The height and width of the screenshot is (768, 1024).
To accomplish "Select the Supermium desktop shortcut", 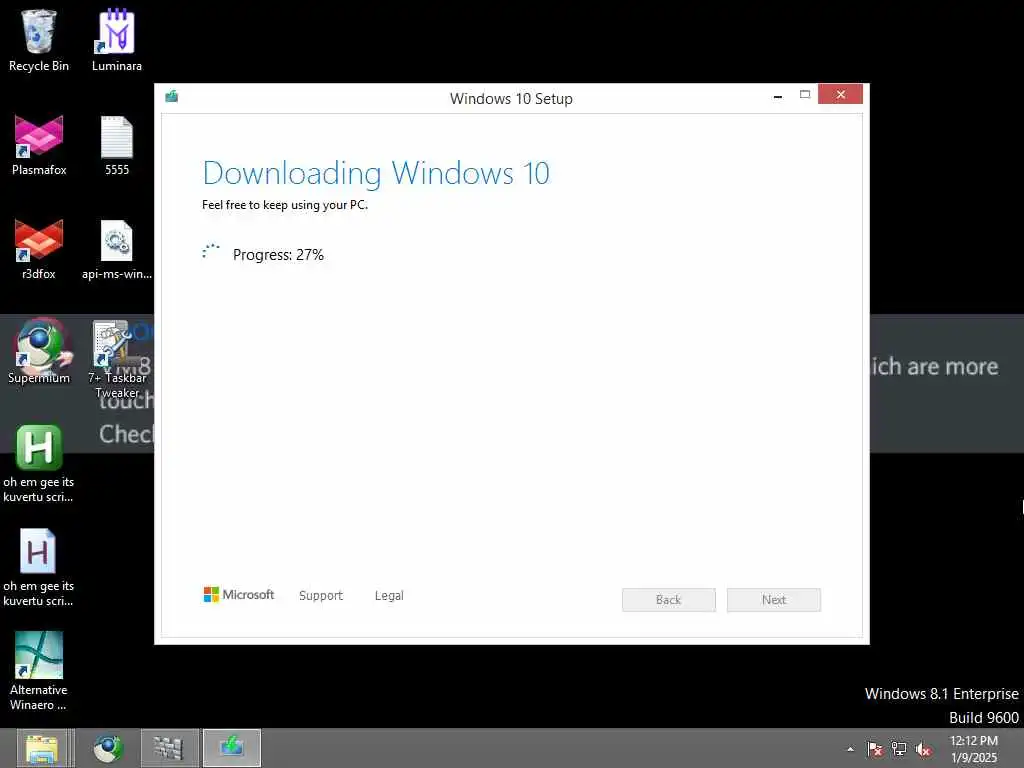I will [39, 351].
